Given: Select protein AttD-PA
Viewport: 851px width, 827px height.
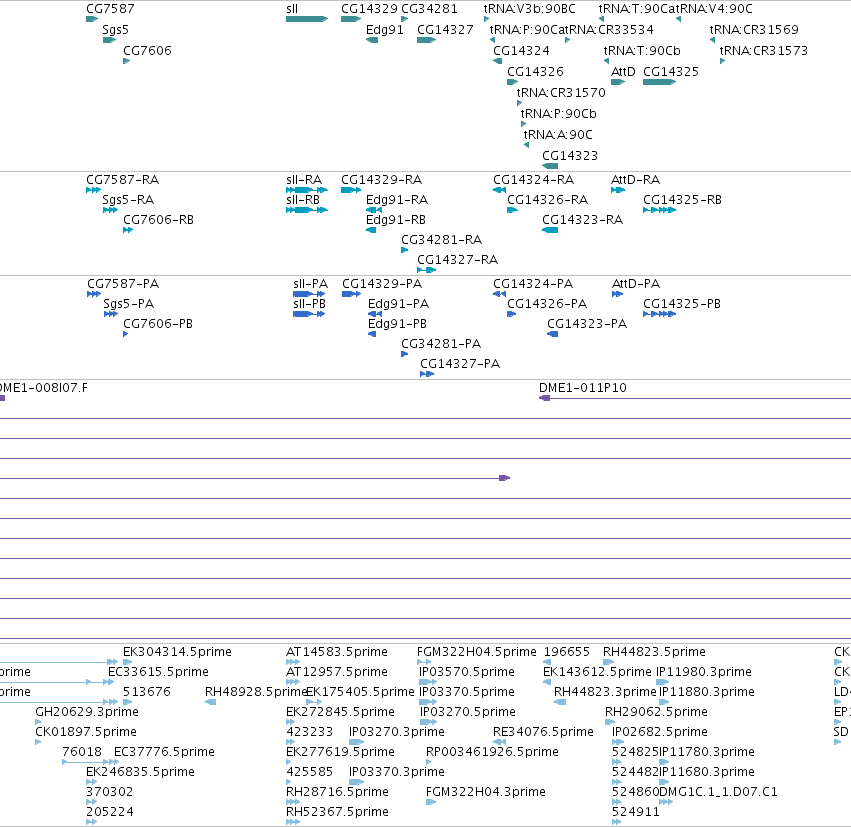Looking at the screenshot, I should pos(636,284).
